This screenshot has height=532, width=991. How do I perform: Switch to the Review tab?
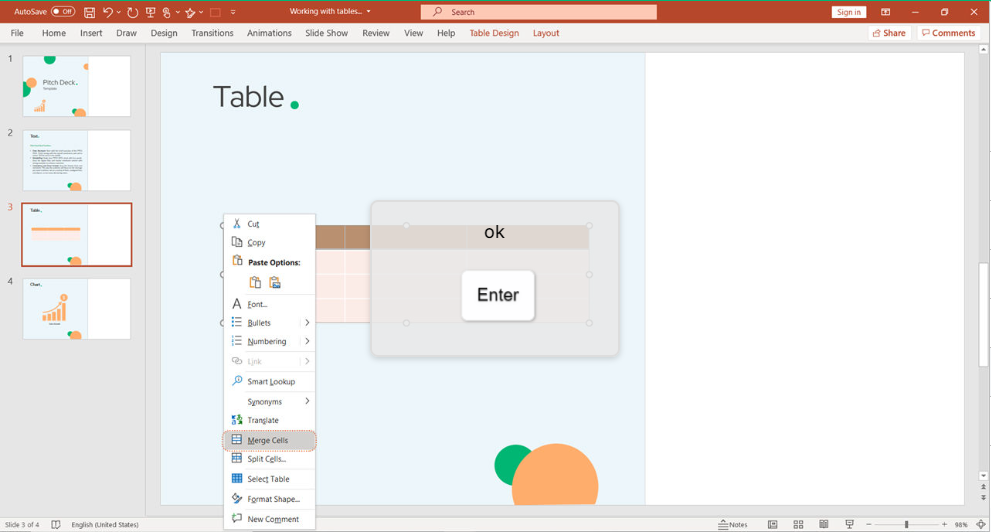click(x=375, y=33)
